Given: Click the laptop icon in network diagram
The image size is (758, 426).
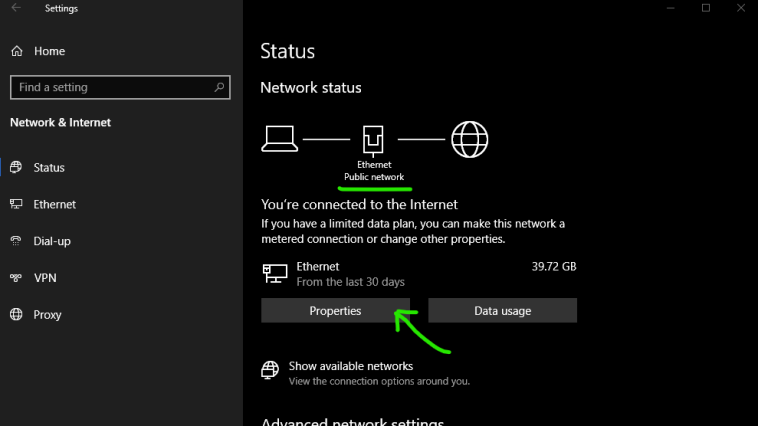Looking at the screenshot, I should pos(279,139).
